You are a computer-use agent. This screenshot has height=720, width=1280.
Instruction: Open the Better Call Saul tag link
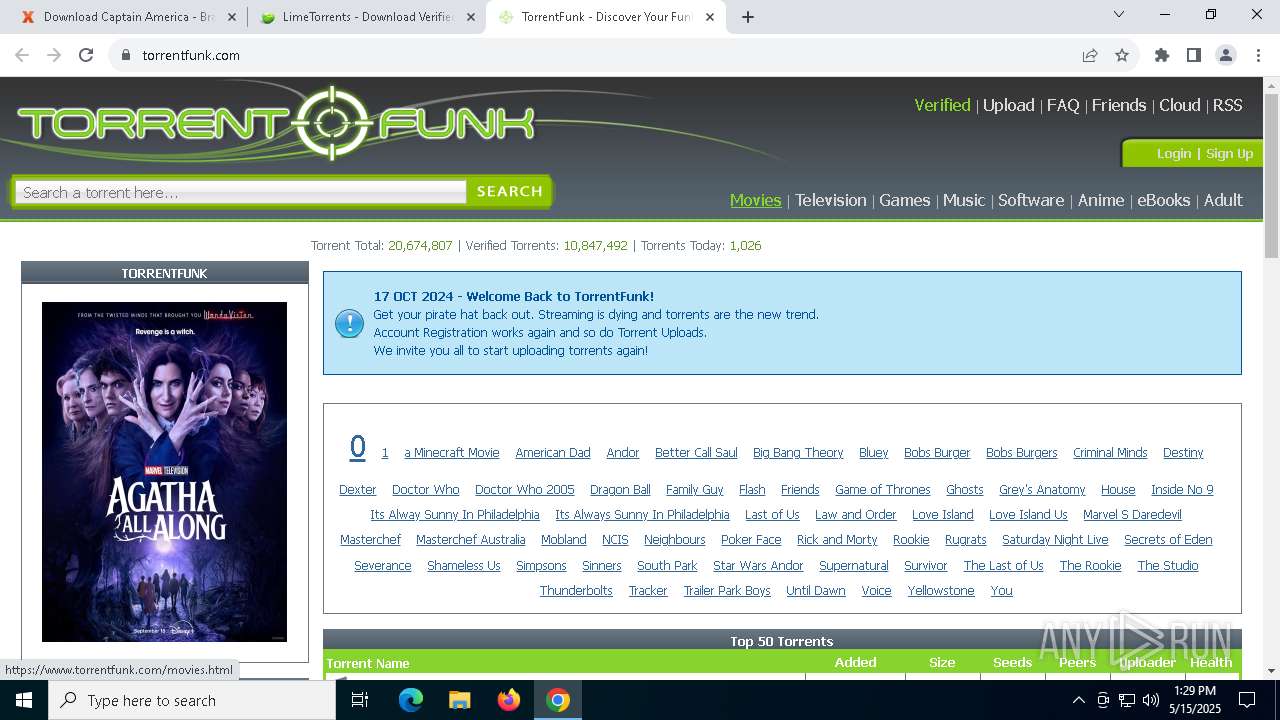(x=696, y=452)
